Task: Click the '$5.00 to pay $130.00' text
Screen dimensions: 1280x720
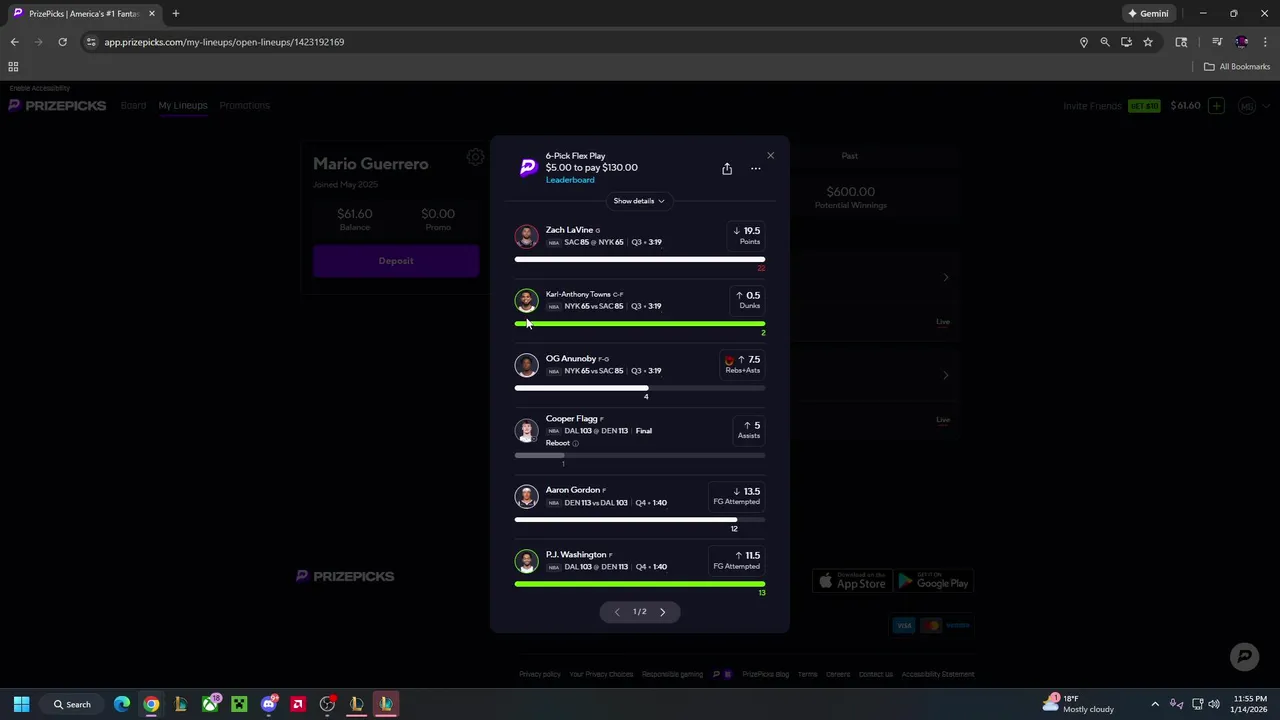Action: 591,168
